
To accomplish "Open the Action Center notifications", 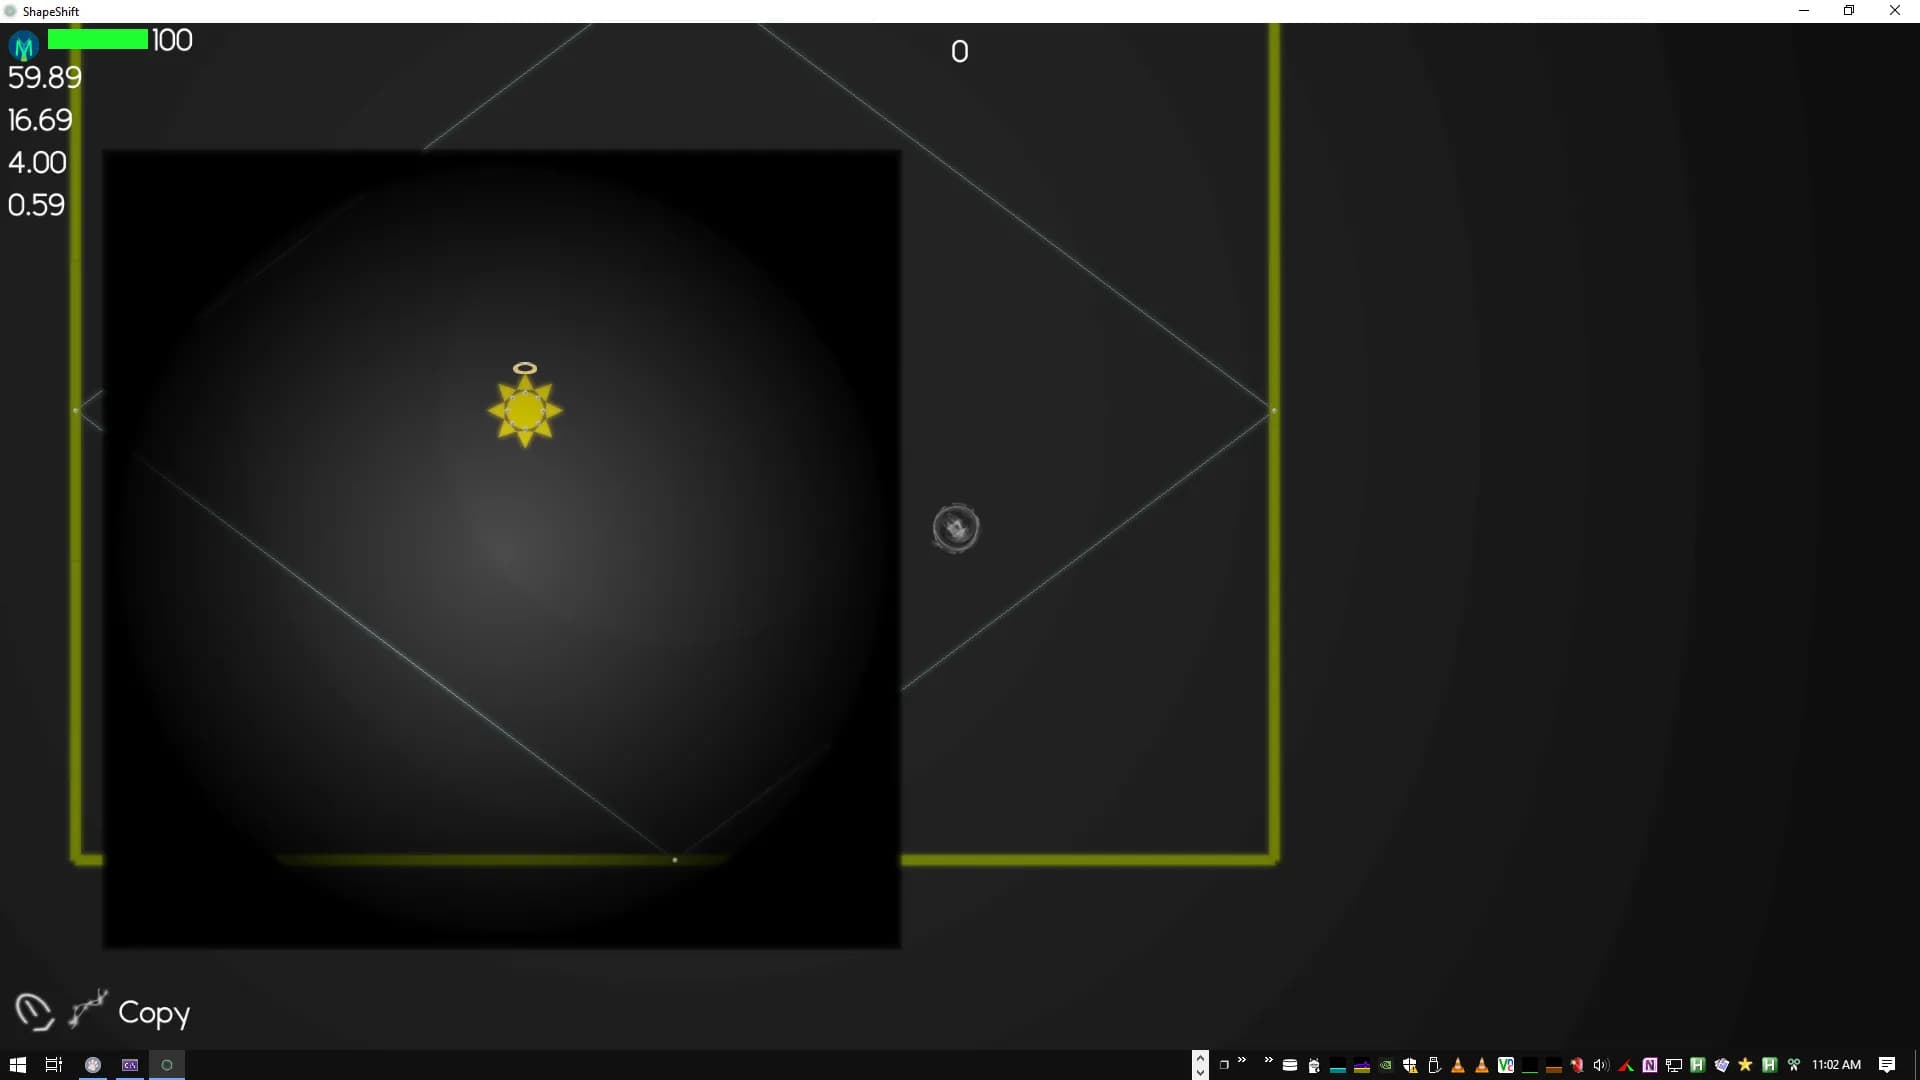I will click(1887, 1065).
